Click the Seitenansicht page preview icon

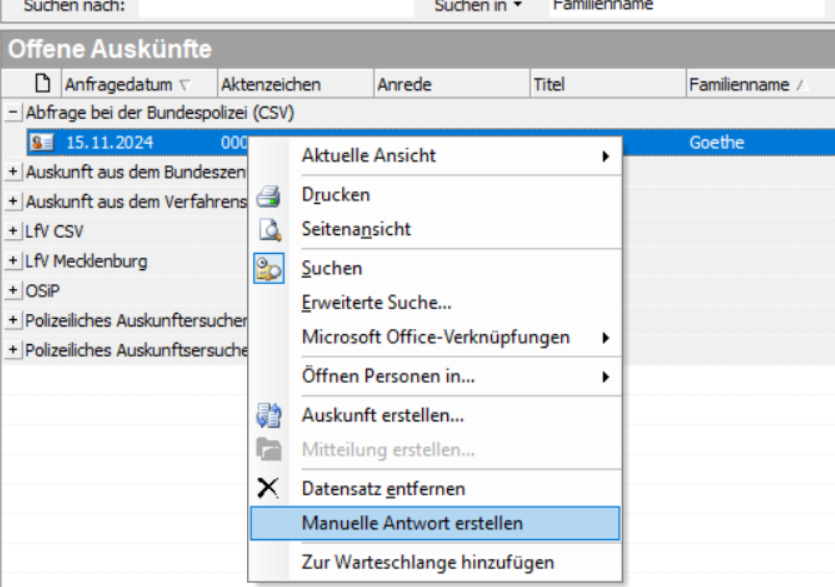tap(269, 229)
